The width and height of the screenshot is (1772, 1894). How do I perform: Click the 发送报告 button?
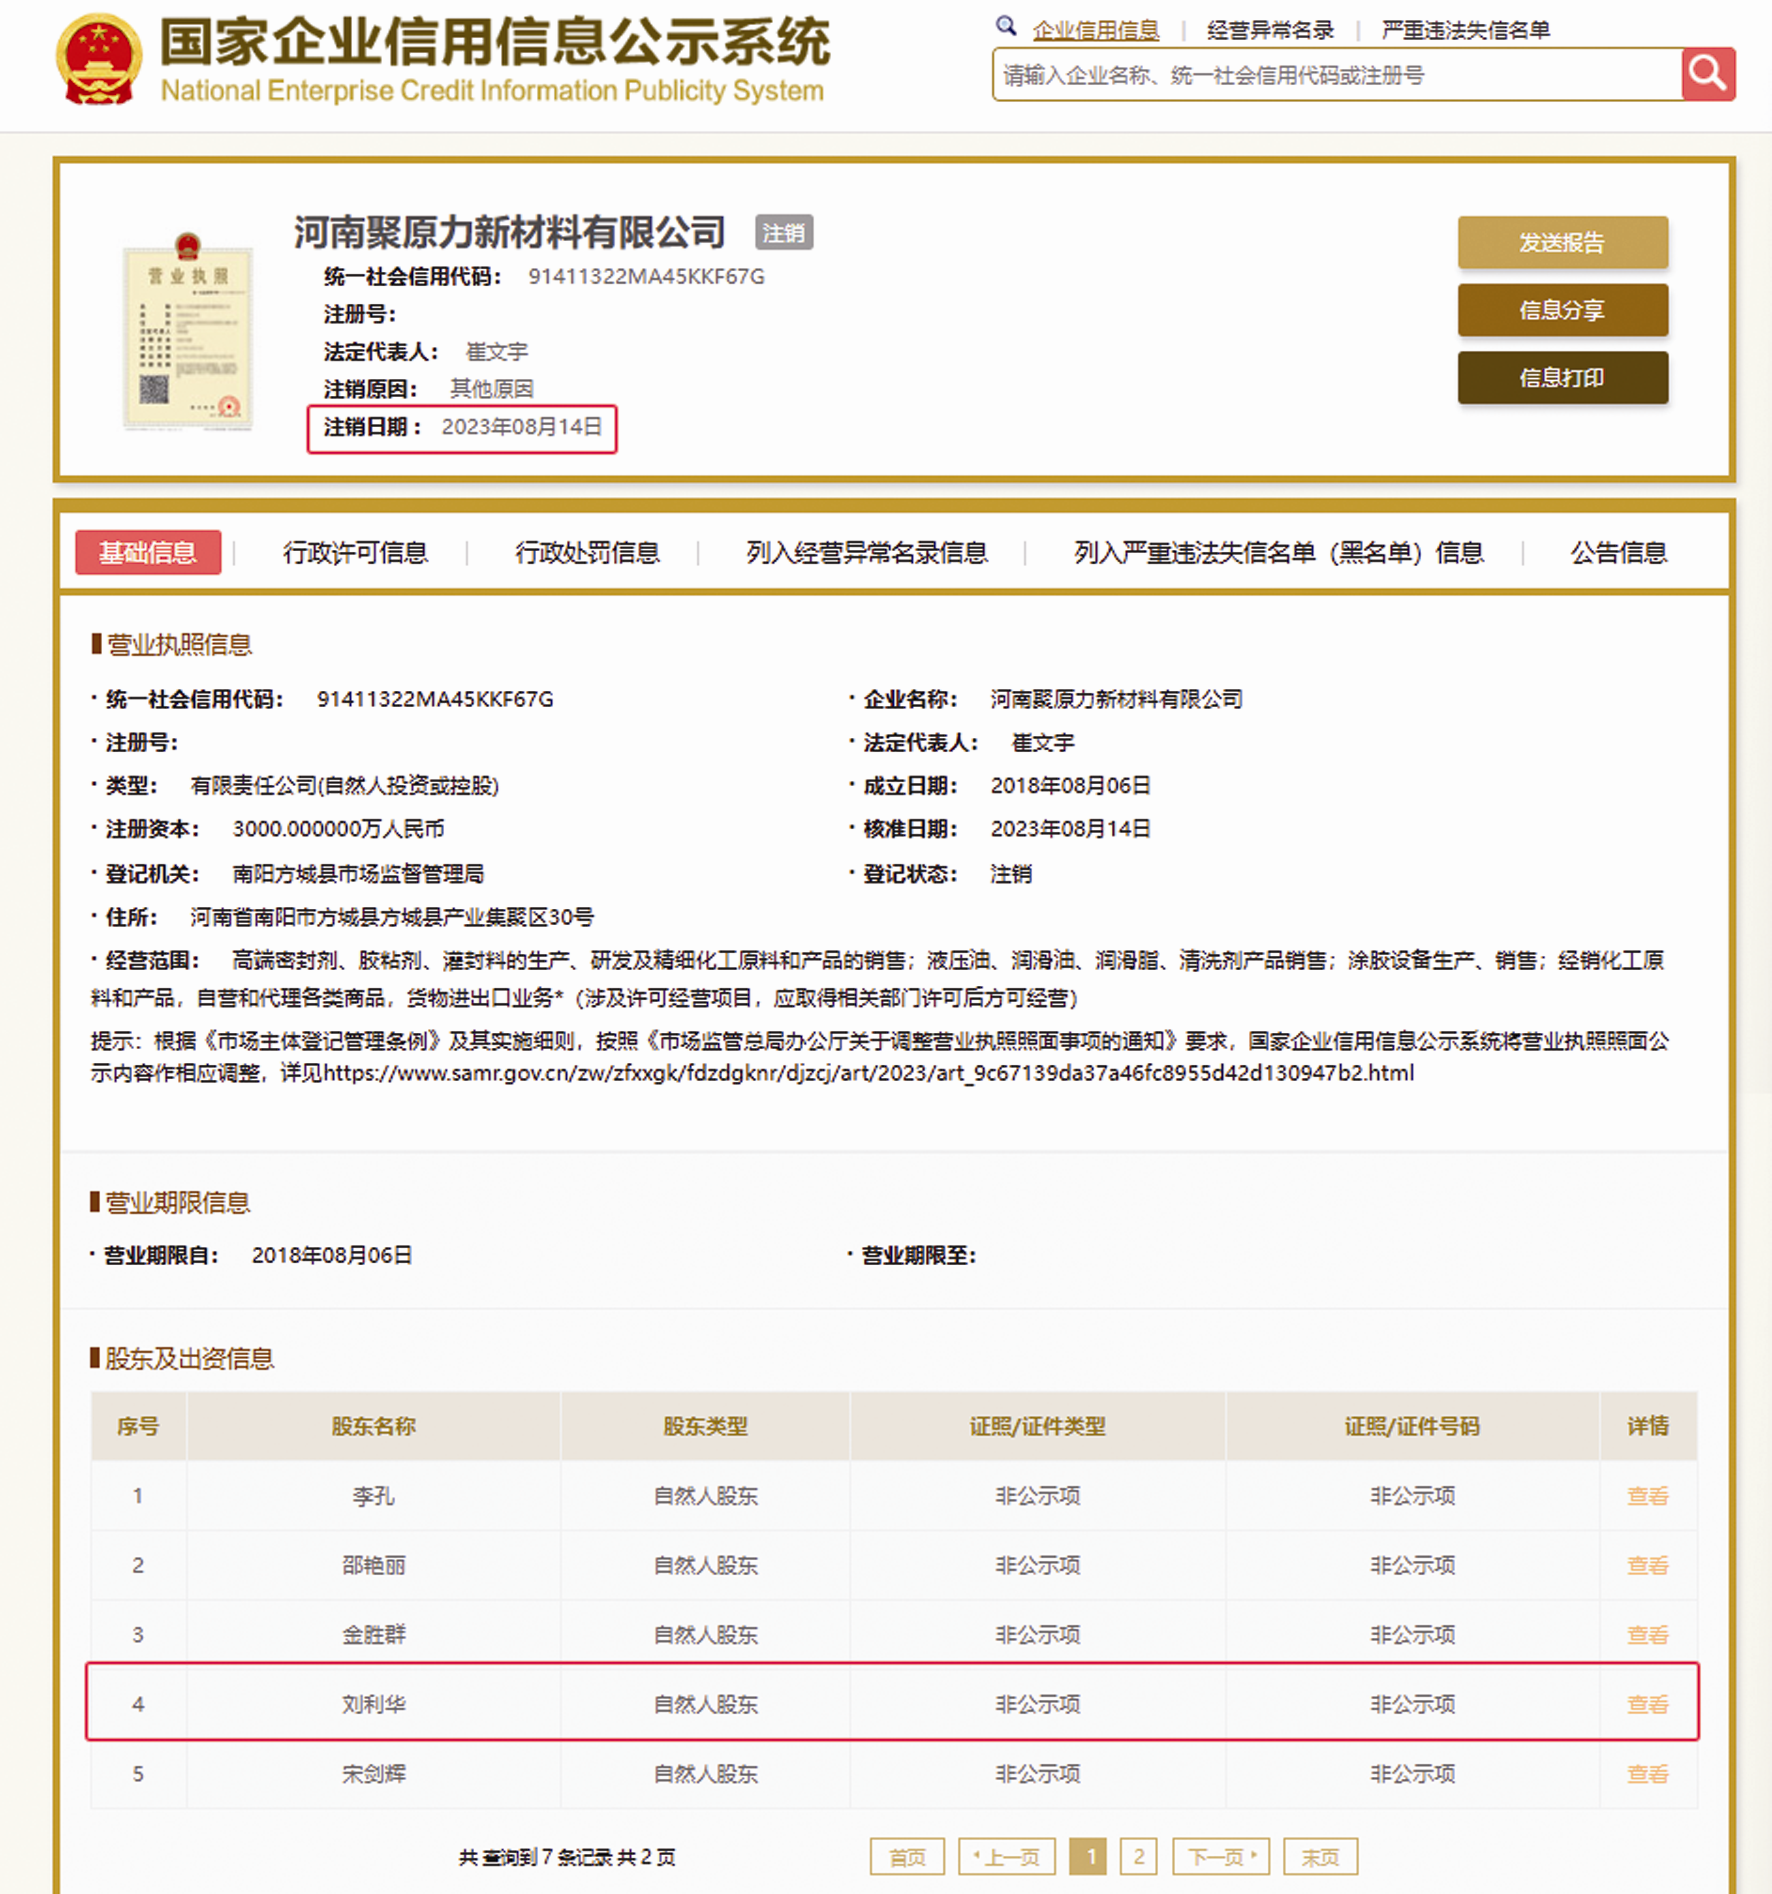1561,242
